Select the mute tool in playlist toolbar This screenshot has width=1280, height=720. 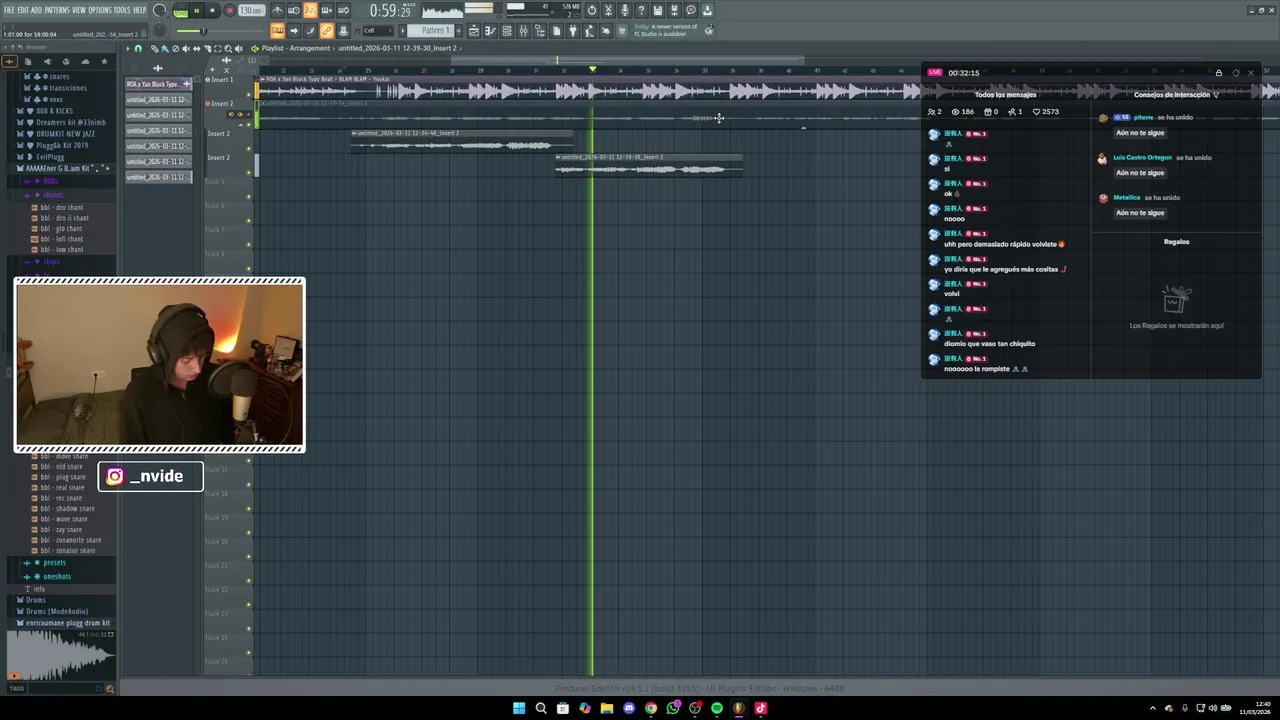tap(186, 48)
